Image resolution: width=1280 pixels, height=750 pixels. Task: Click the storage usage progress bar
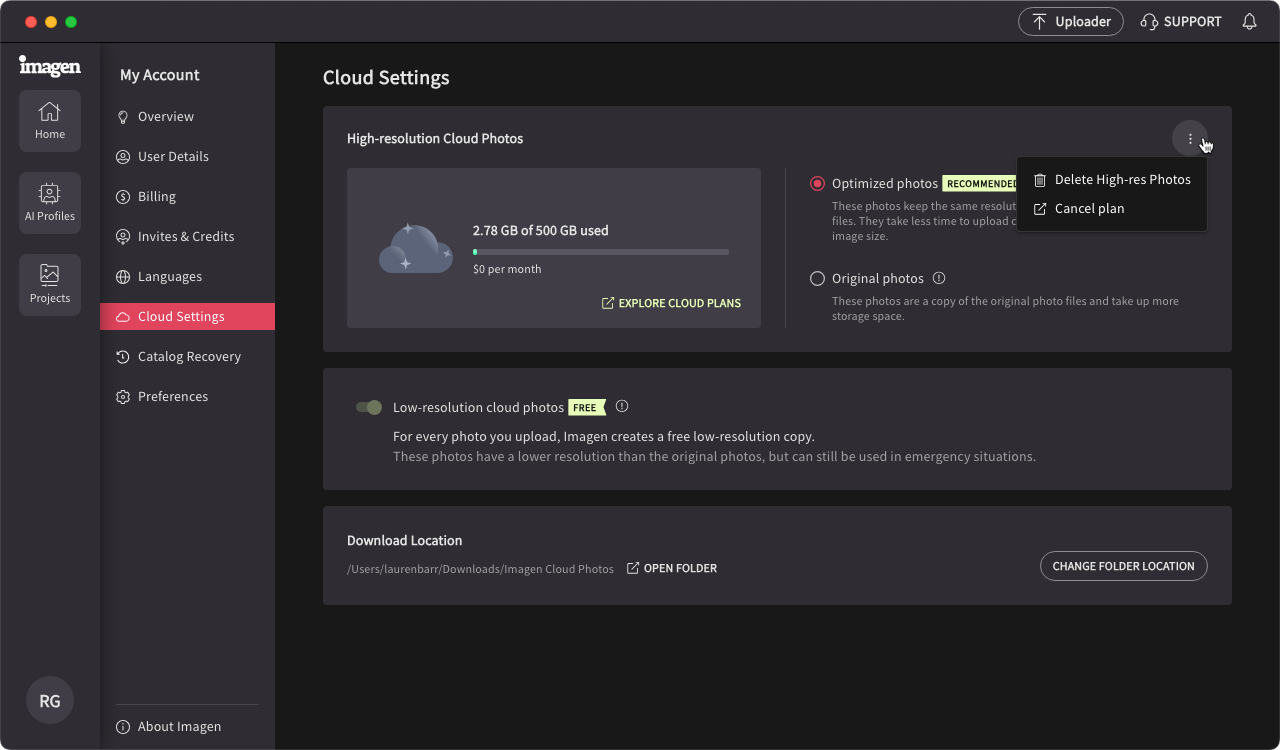[x=601, y=252]
